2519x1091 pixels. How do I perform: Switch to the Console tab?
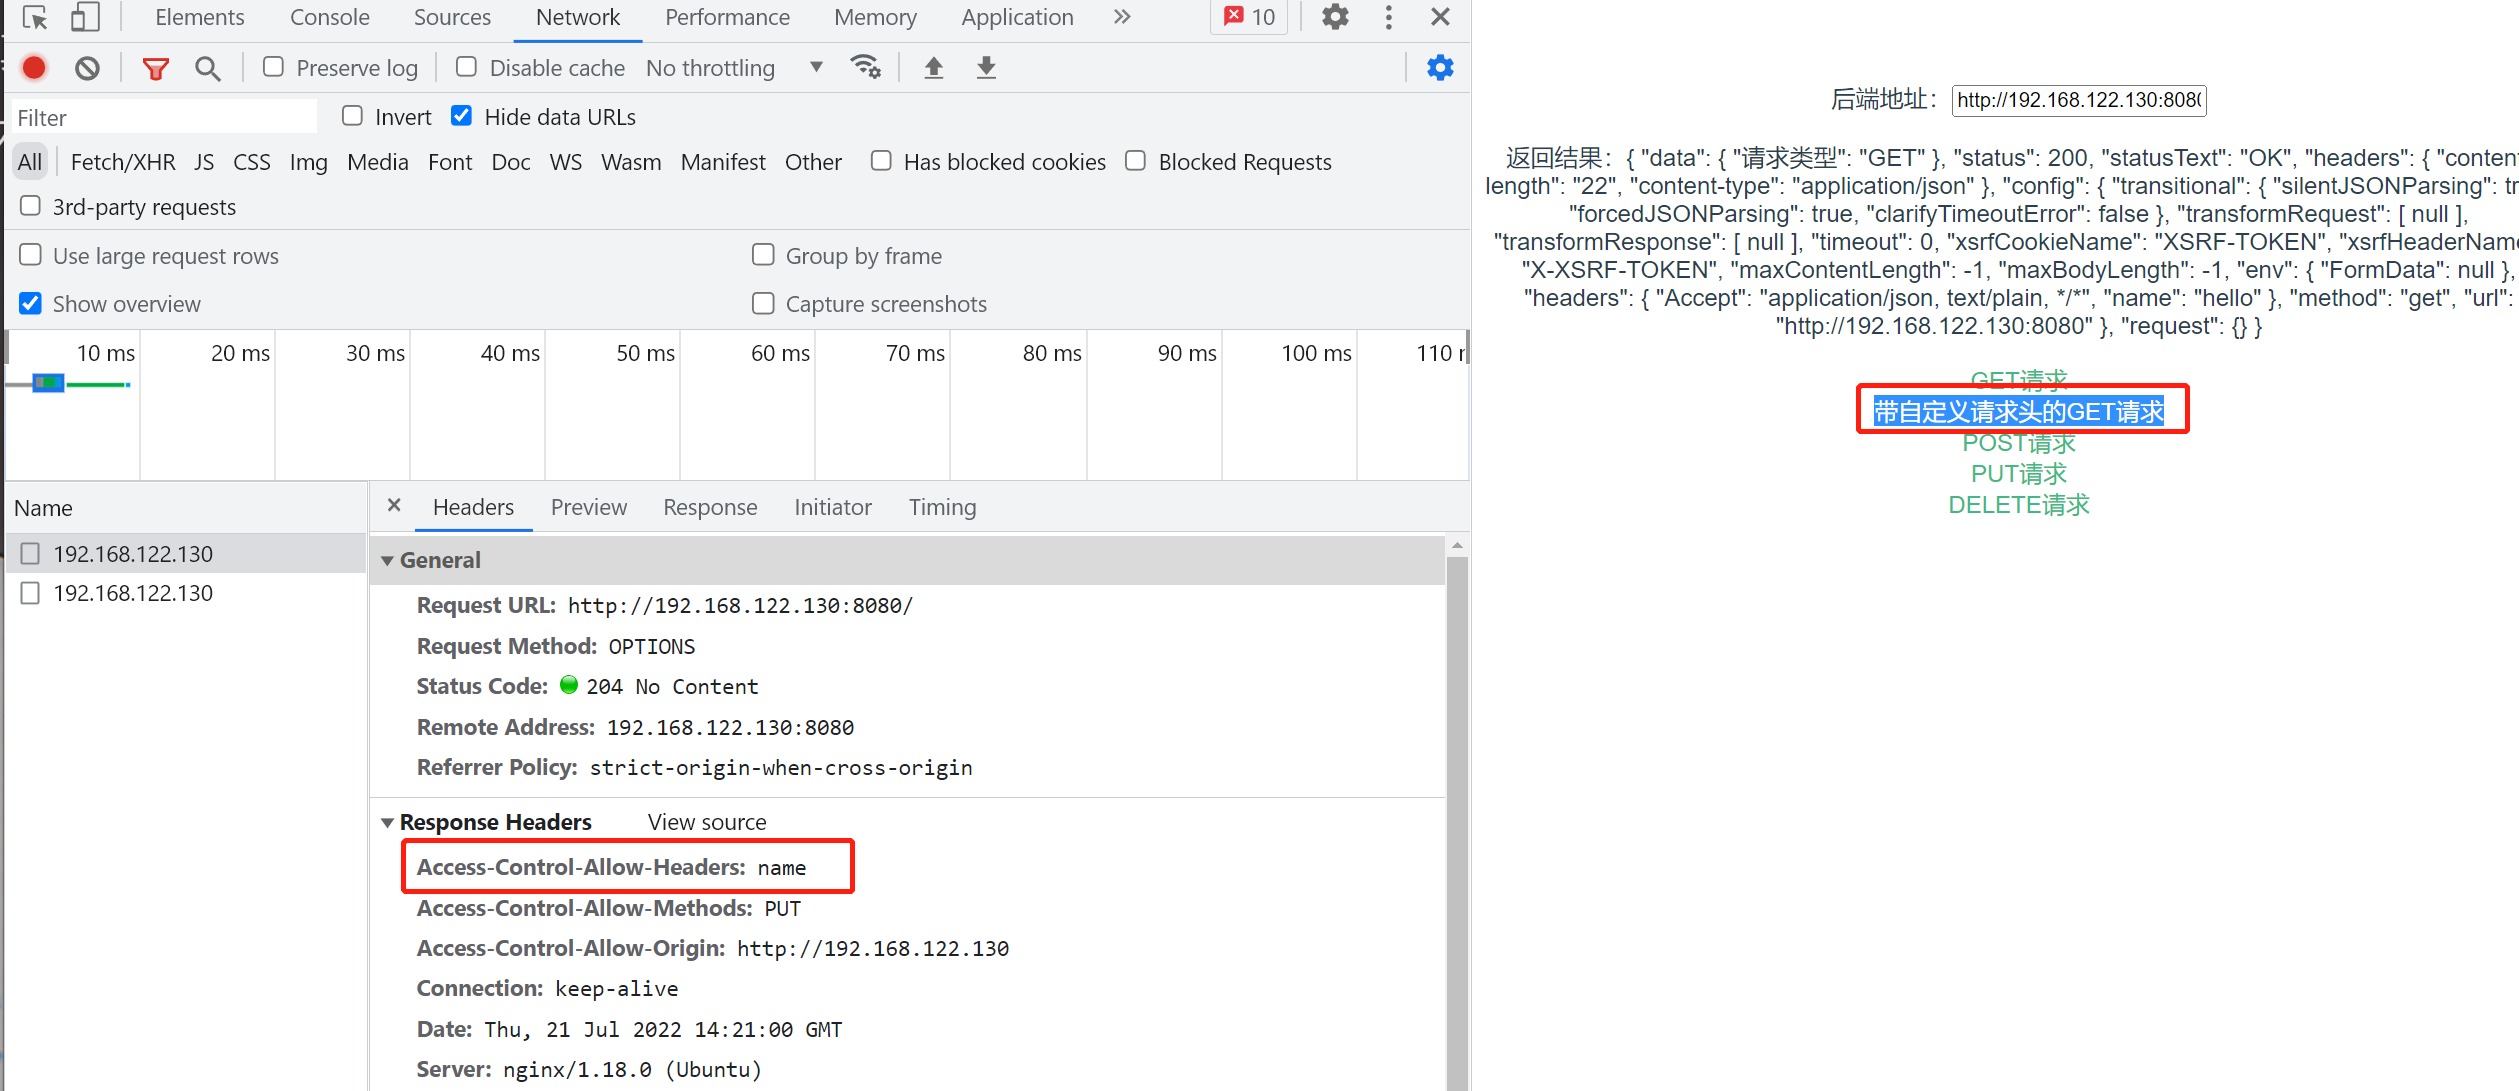(x=329, y=18)
